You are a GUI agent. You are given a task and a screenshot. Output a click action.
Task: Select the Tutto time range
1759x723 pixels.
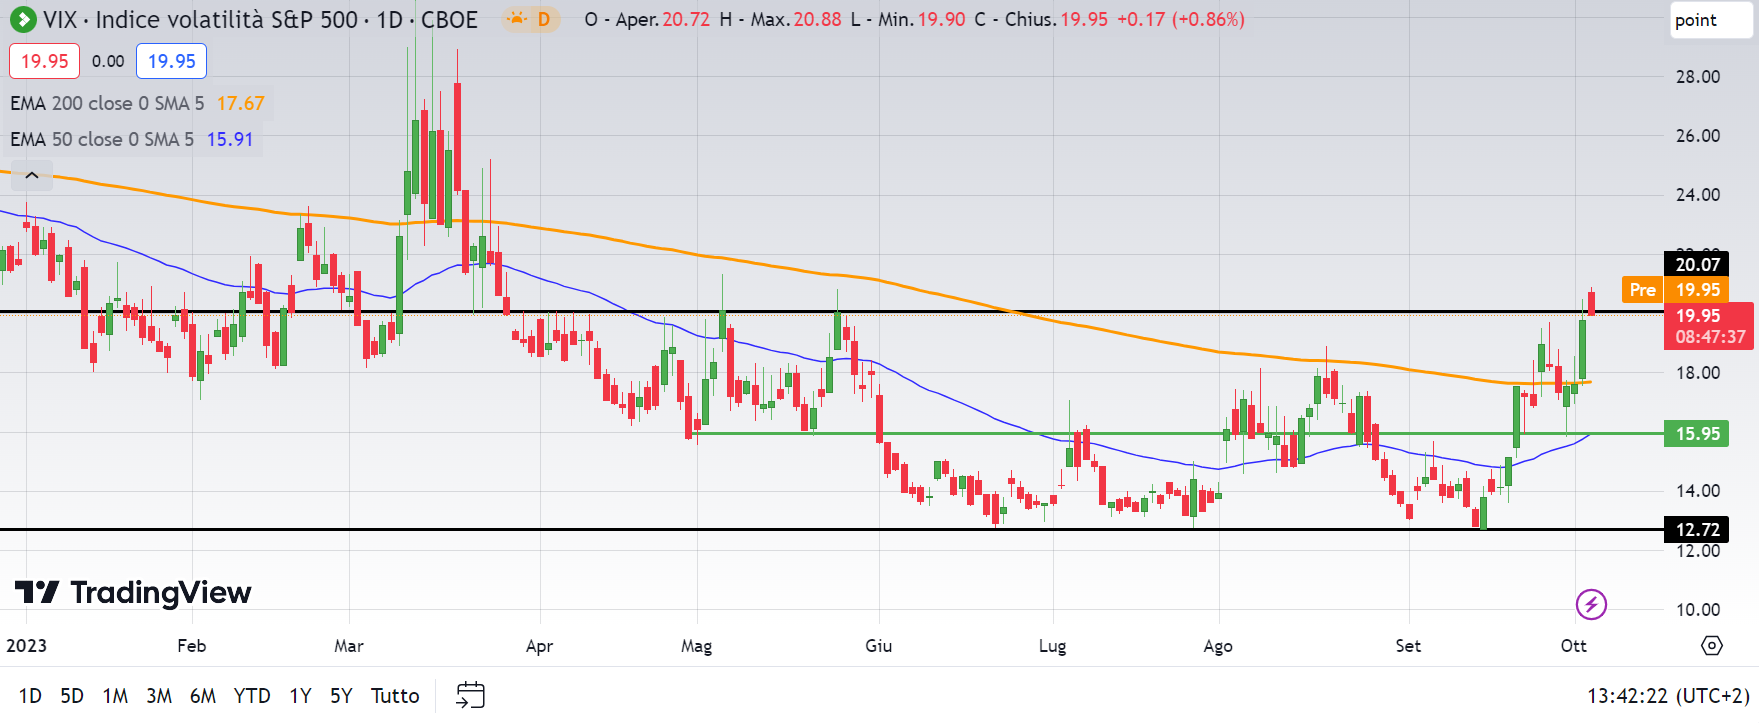pos(395,696)
